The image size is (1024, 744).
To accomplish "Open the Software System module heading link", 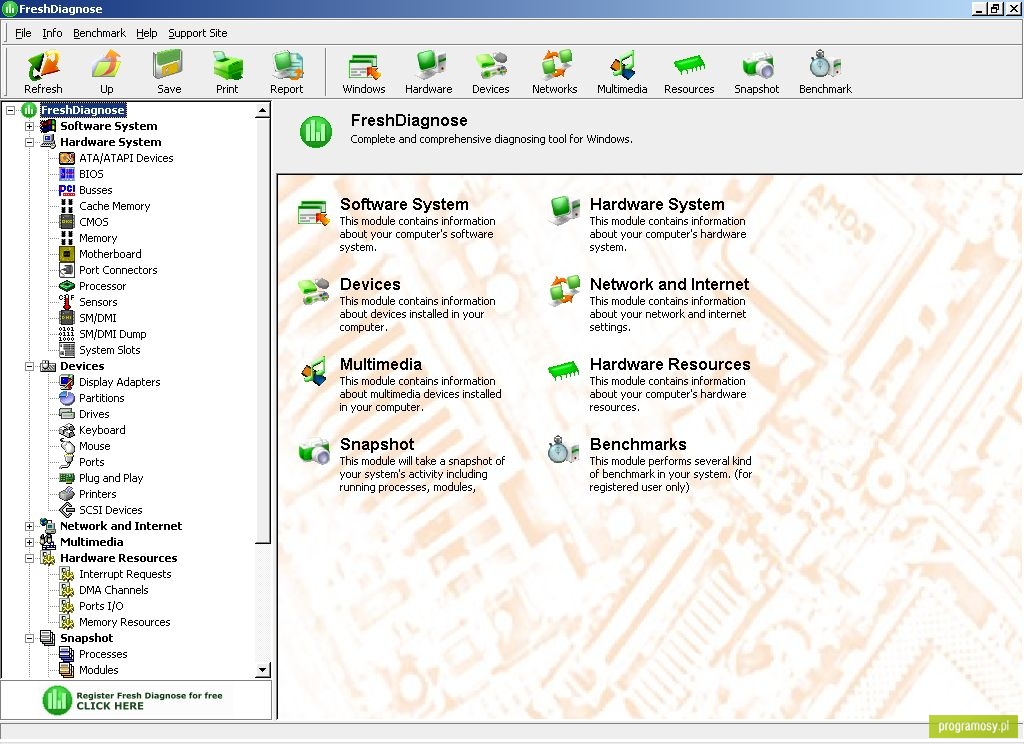I will click(404, 204).
